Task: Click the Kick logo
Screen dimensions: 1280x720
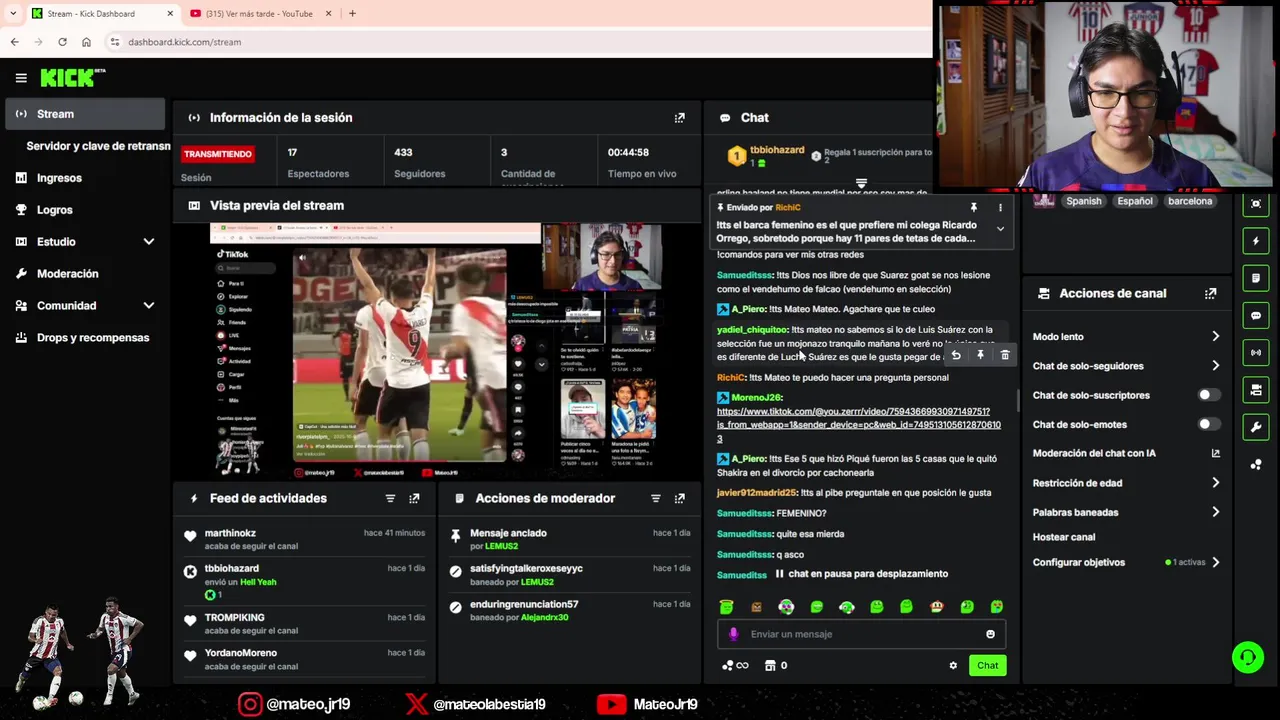Action: (x=72, y=78)
